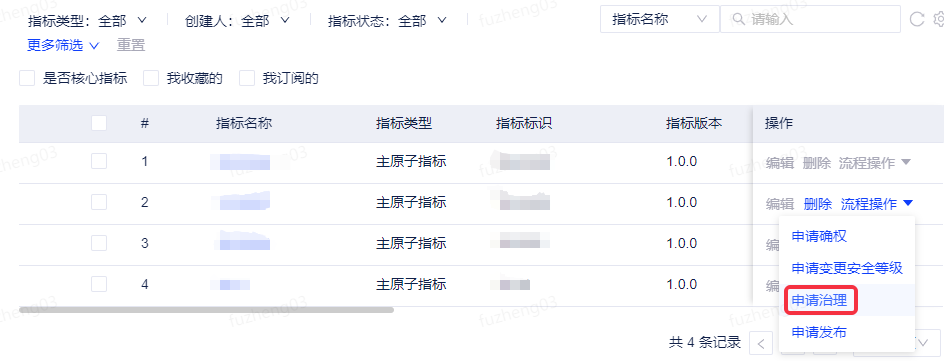Select all rows via header checkbox
Image resolution: width=944 pixels, height=361 pixels.
pyautogui.click(x=99, y=123)
